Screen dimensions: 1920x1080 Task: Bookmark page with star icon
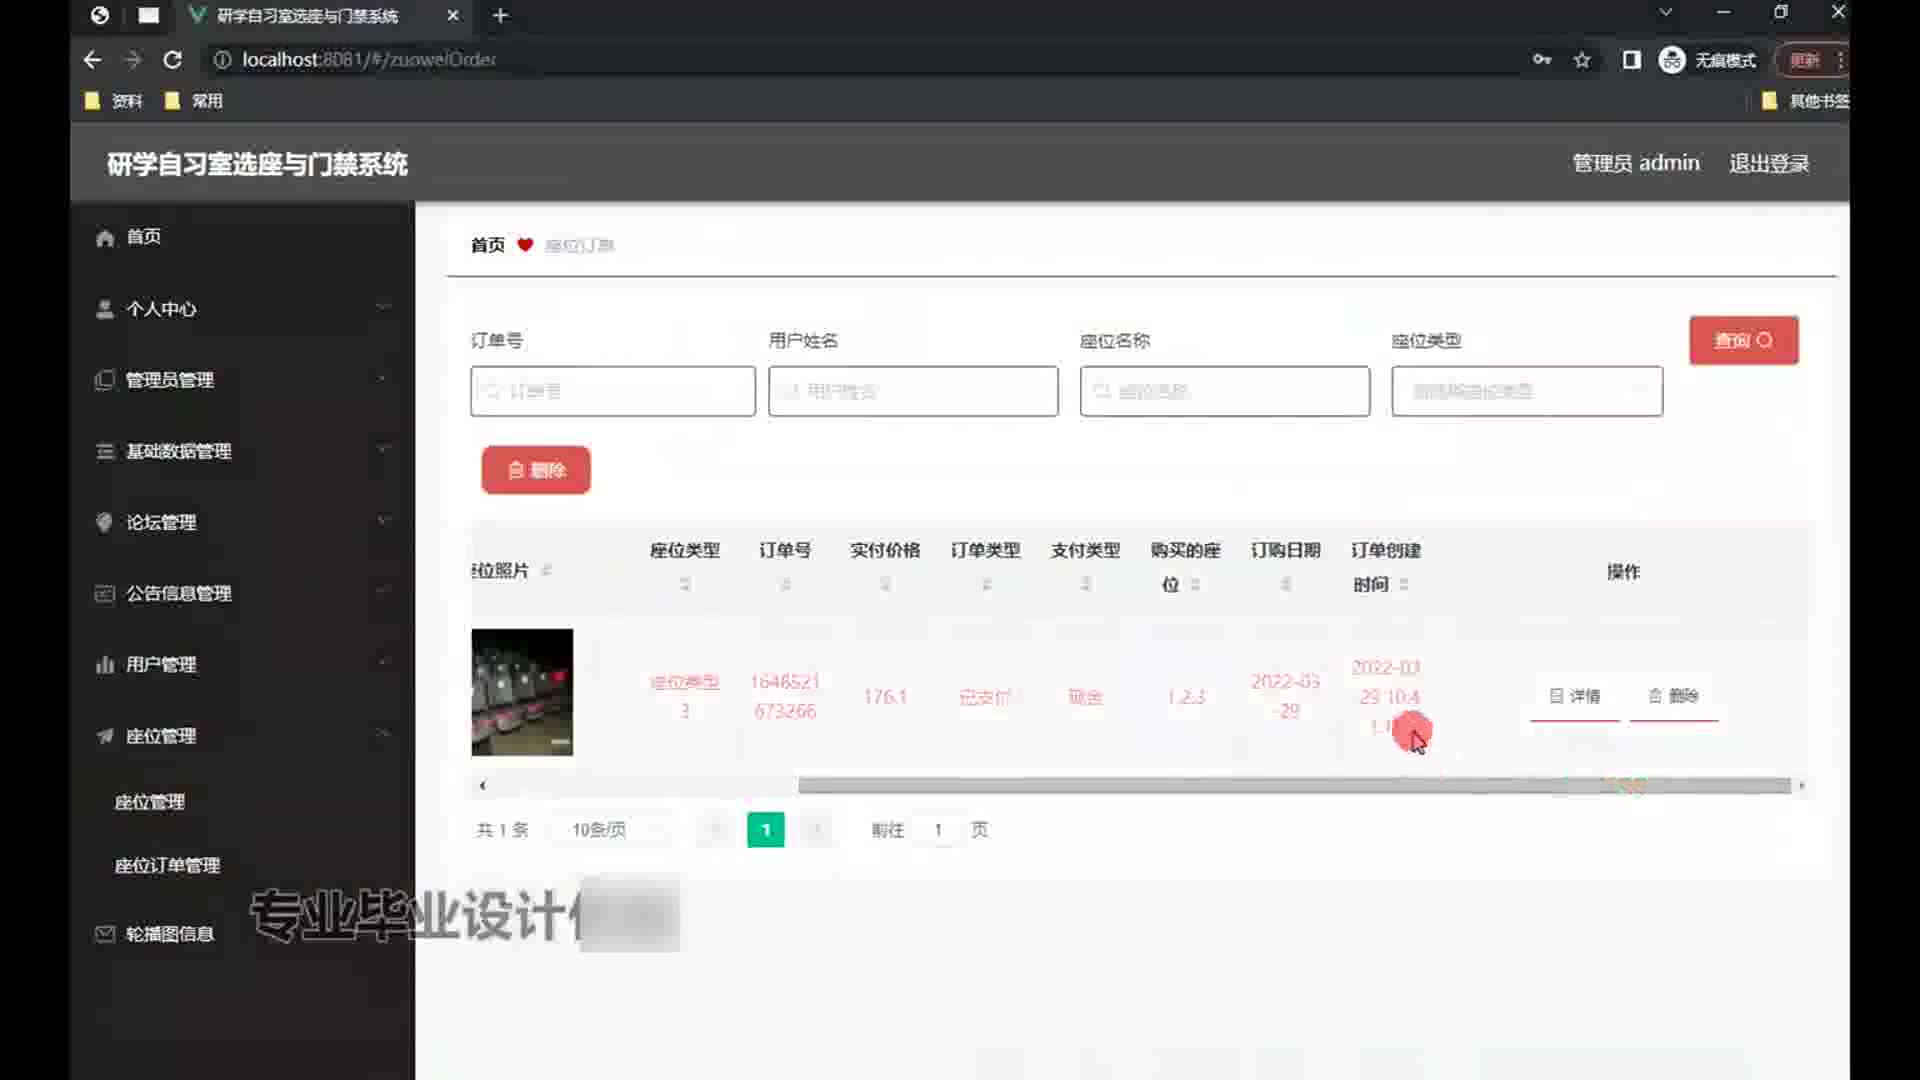point(1582,60)
